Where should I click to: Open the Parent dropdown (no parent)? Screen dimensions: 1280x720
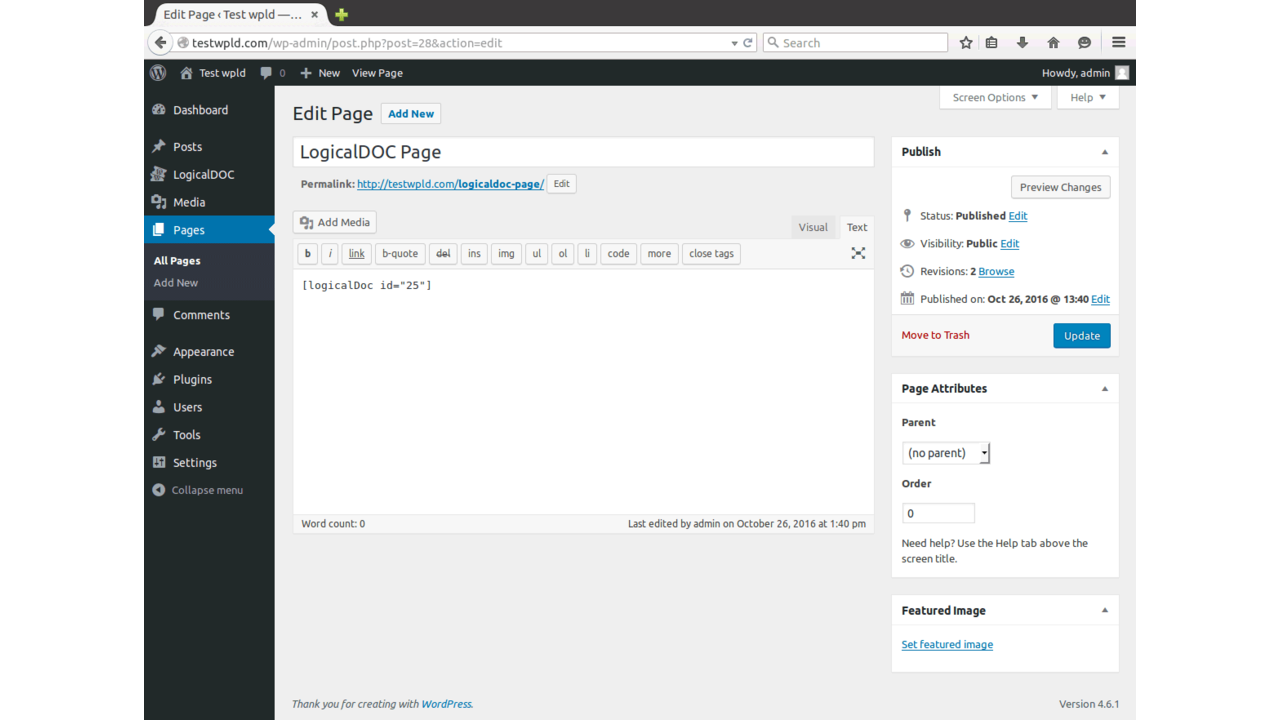(x=946, y=453)
